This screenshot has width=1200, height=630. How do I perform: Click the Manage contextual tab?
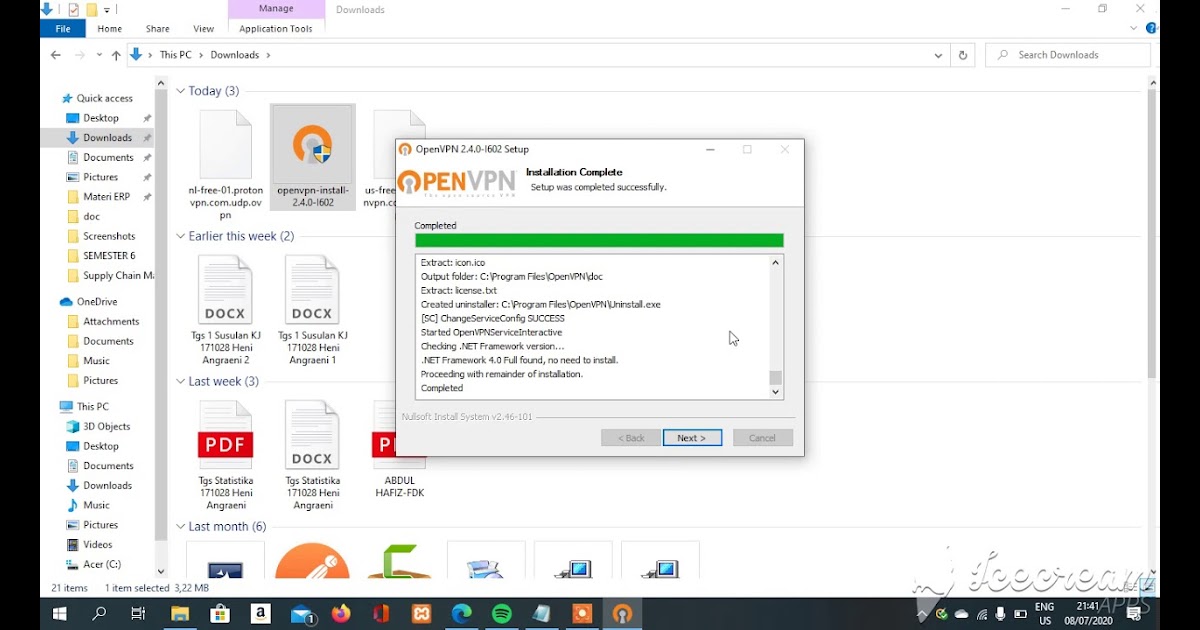click(276, 9)
